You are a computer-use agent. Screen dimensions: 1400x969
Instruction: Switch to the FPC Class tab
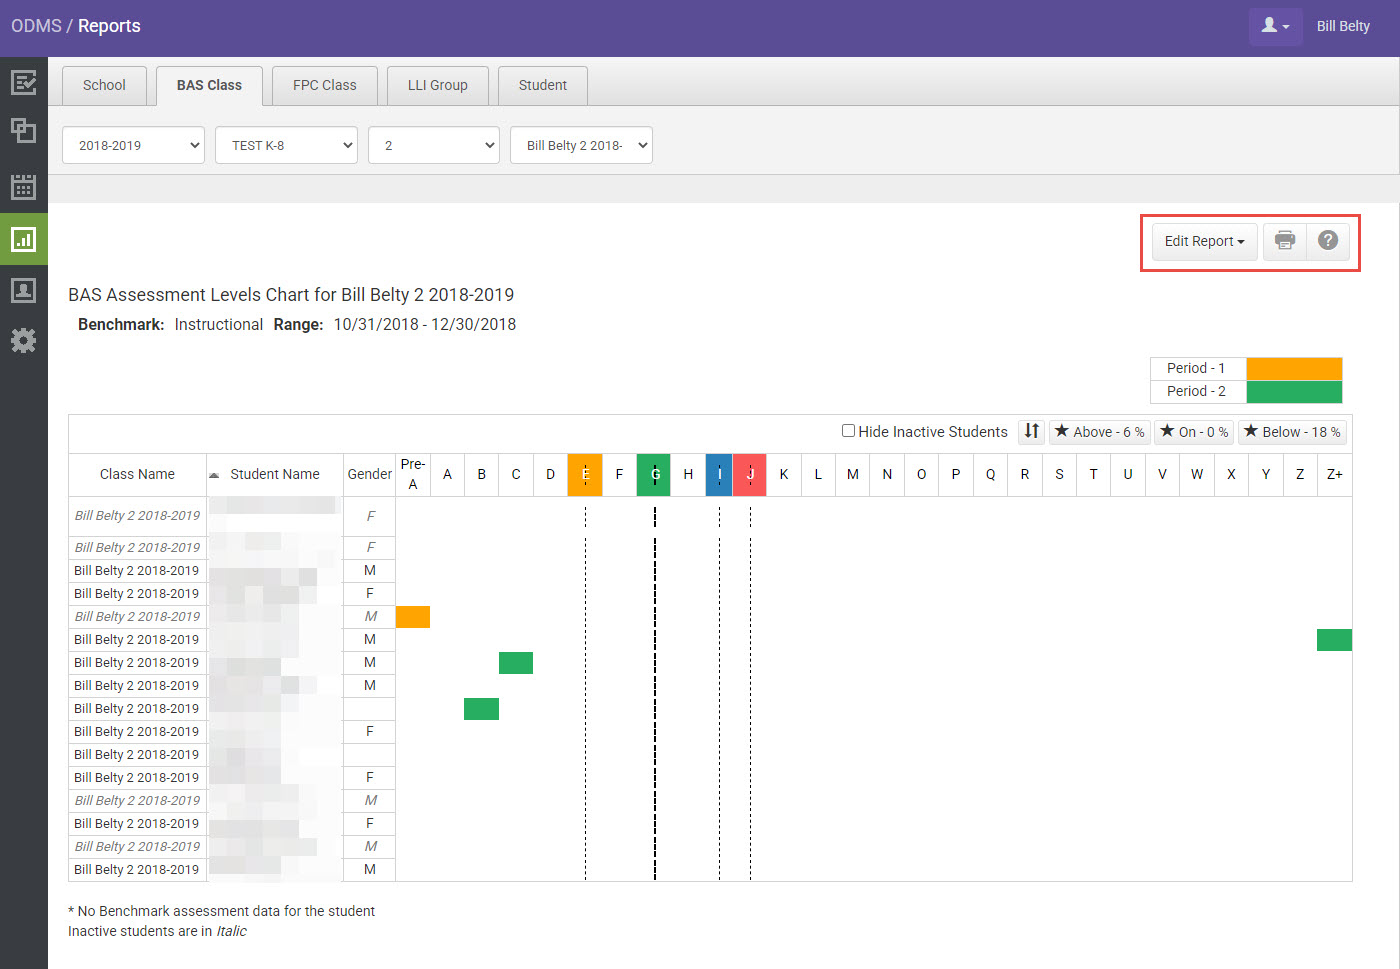(324, 86)
